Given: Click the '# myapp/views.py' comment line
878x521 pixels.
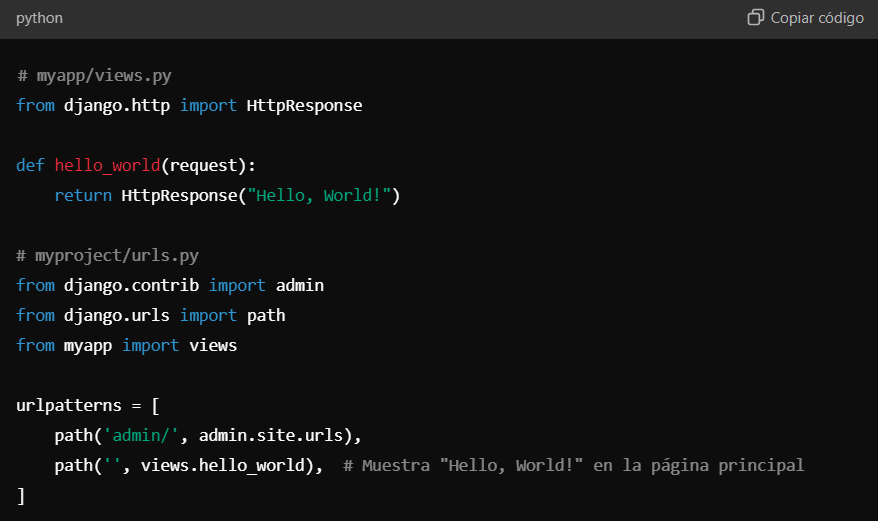Looking at the screenshot, I should (x=94, y=76).
